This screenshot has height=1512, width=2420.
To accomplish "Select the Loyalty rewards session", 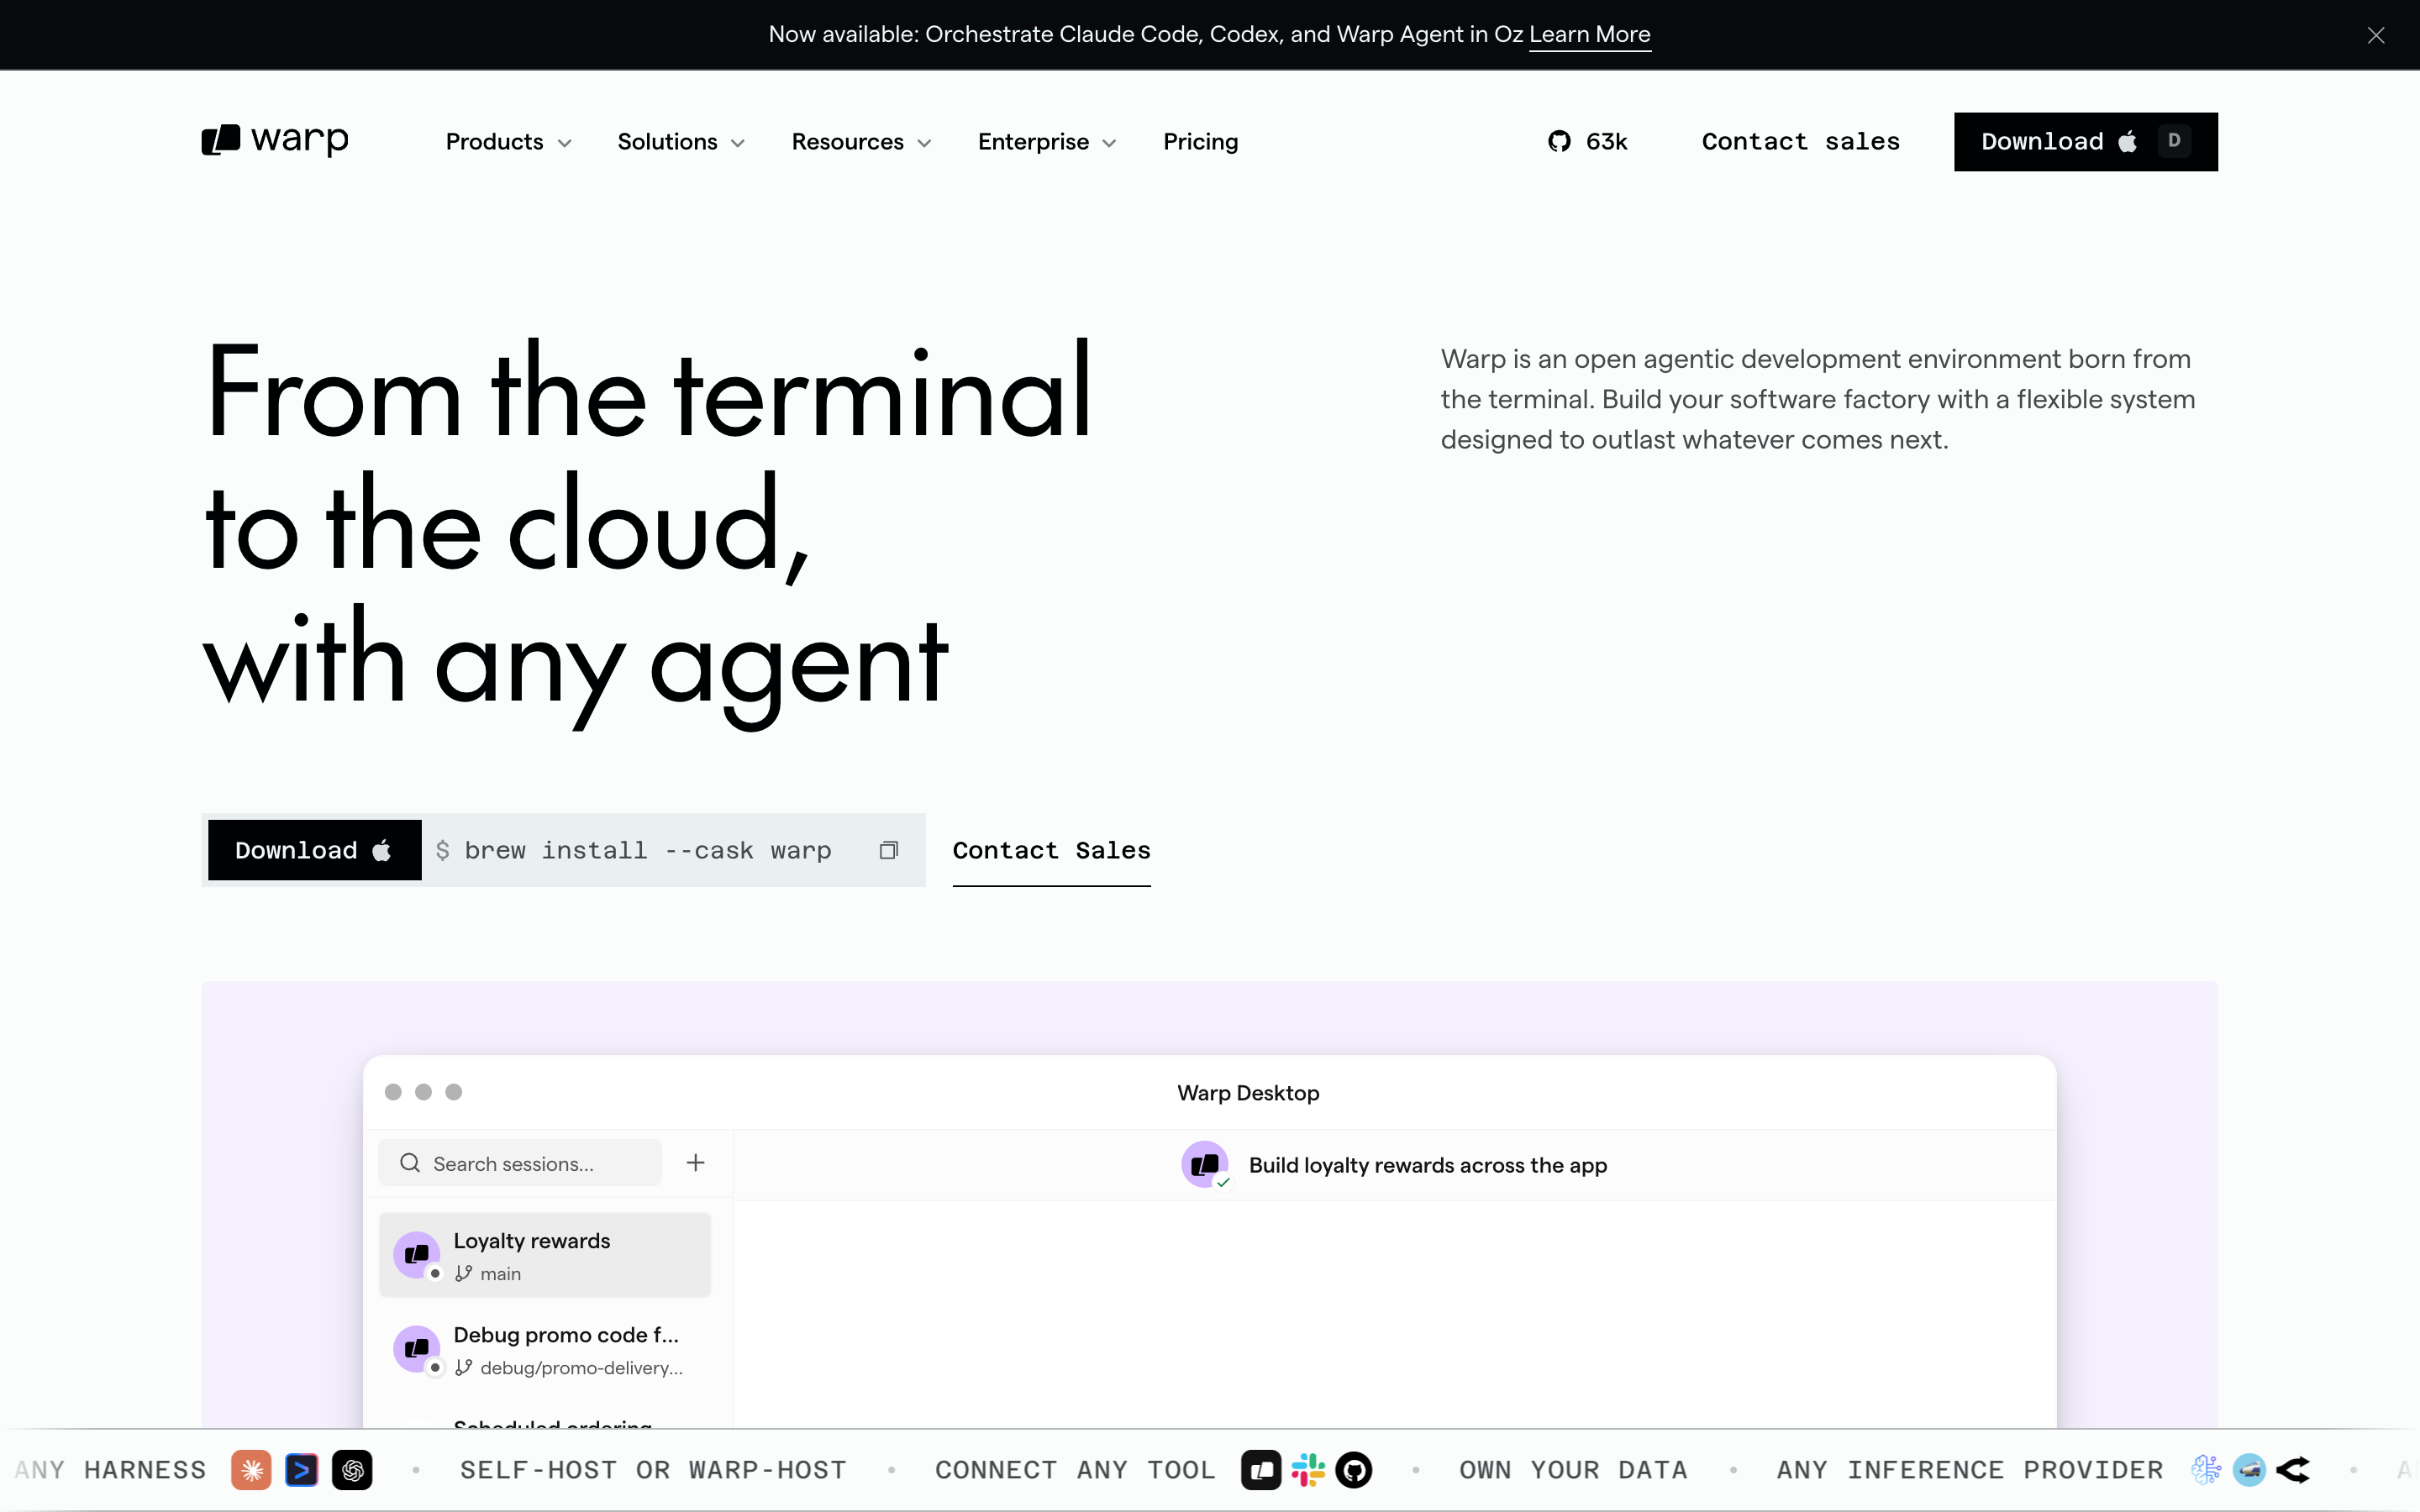I will tap(545, 1255).
